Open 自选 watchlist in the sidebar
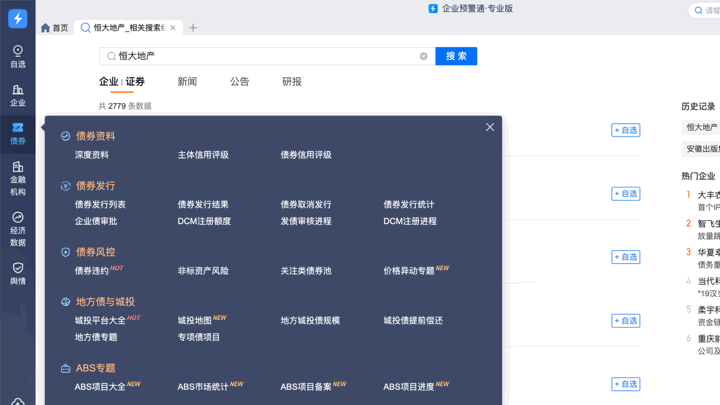Screen dimensions: 720x405 click(x=17, y=56)
